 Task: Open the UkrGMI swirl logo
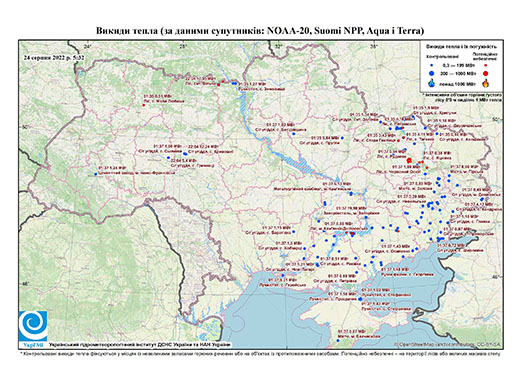point(33,326)
